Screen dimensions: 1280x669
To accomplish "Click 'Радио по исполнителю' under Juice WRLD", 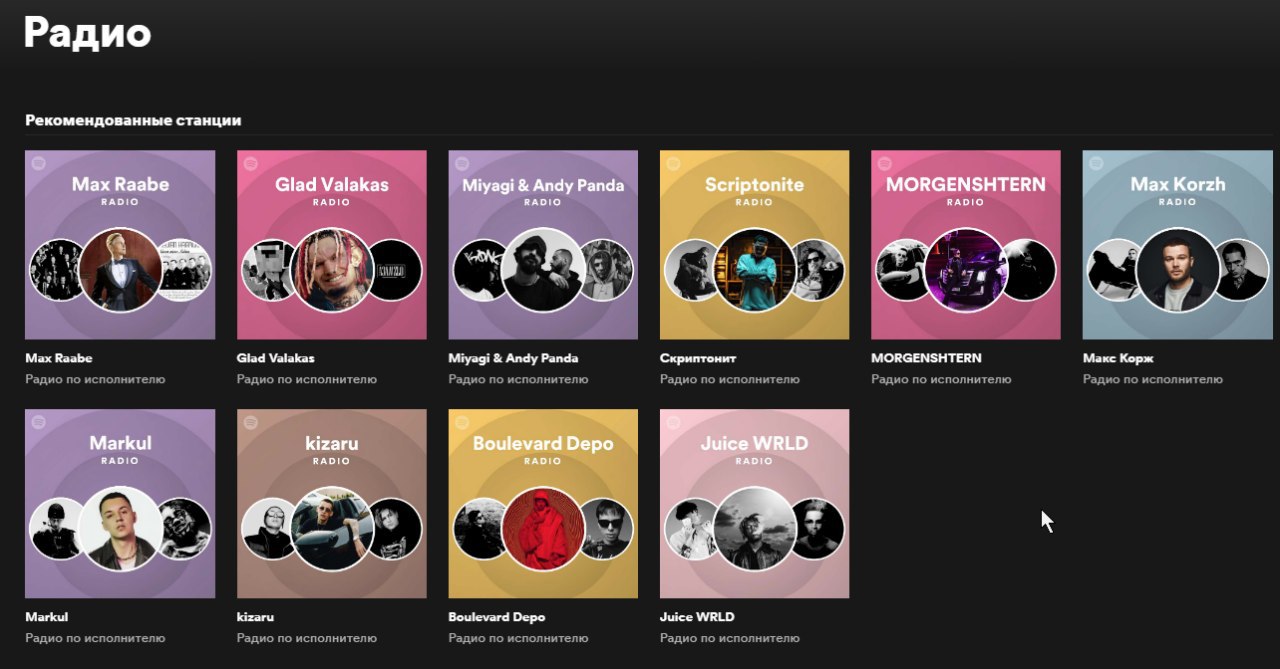I will 730,638.
